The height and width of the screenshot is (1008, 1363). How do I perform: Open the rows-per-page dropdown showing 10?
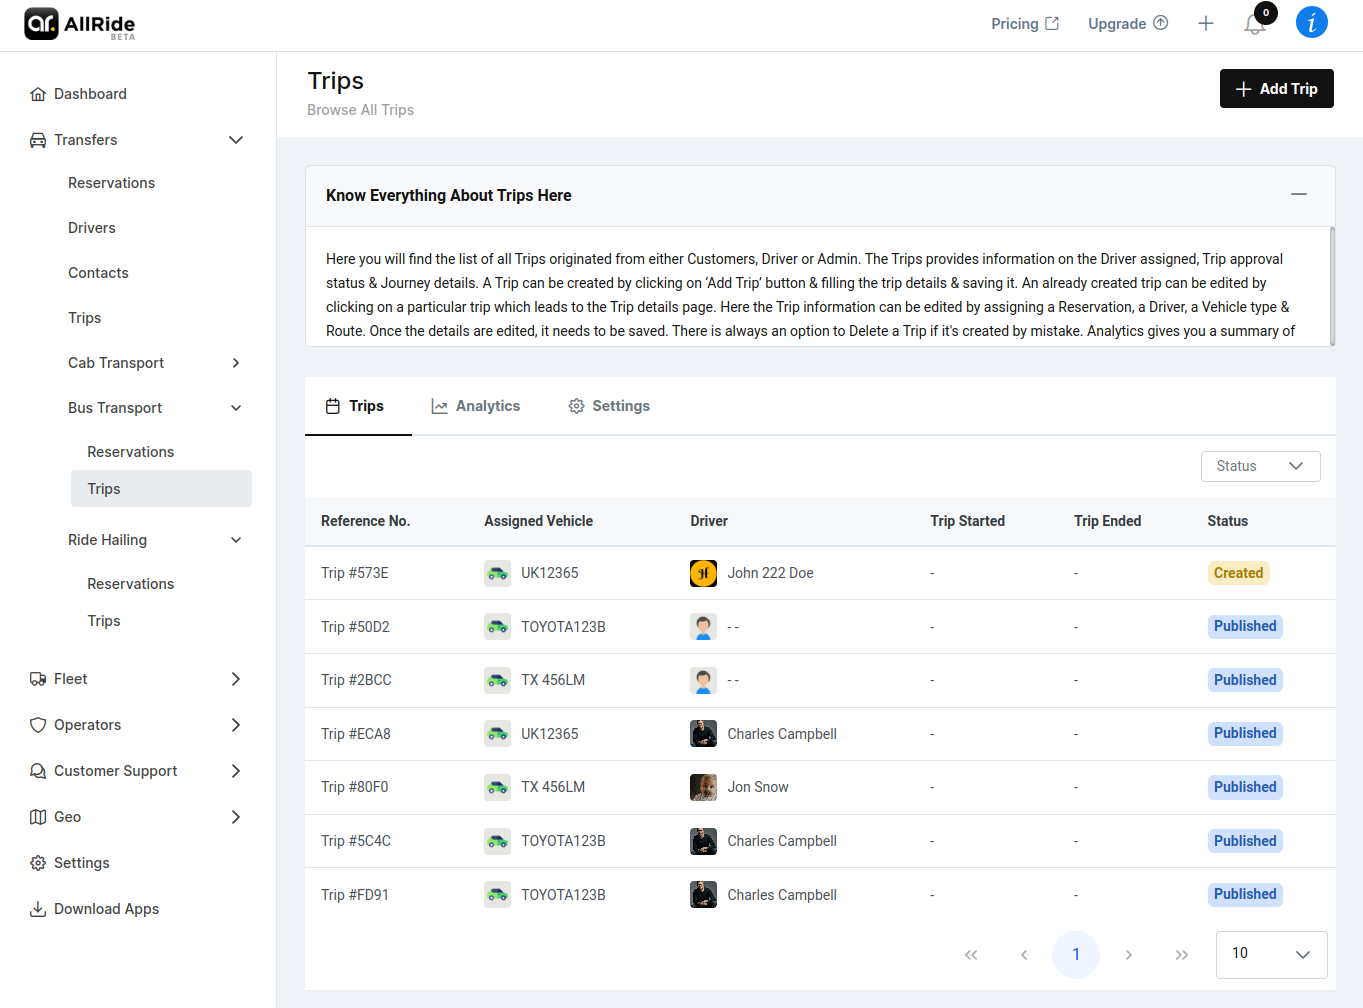[x=1271, y=954]
